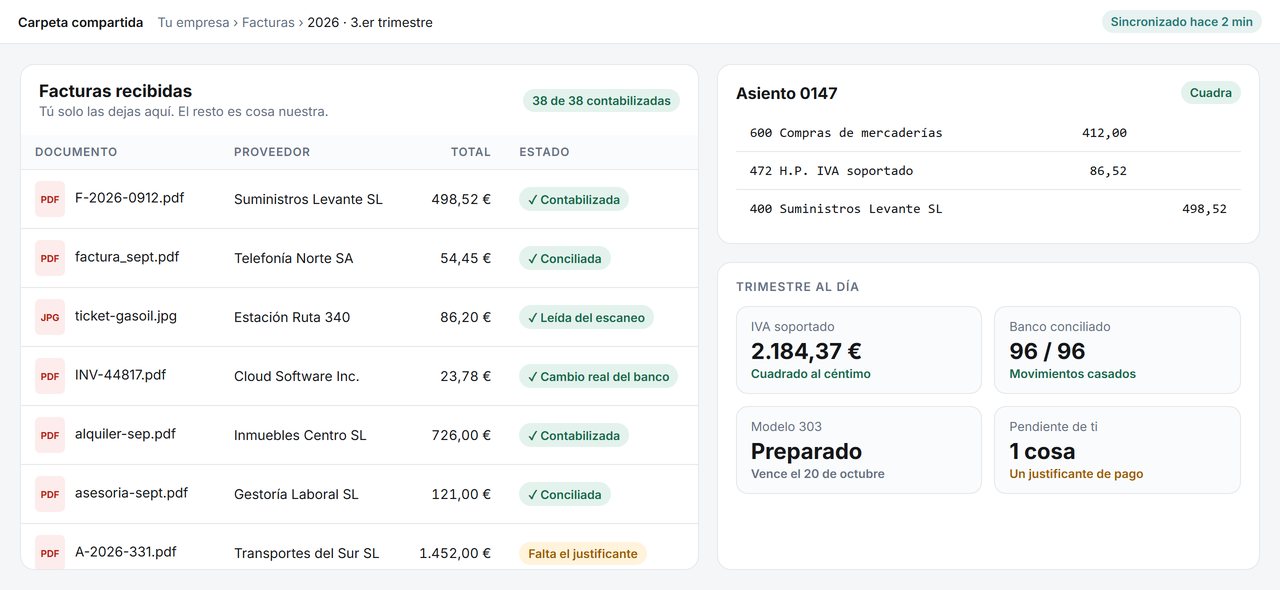Open the 'IVA soportado' summary card
This screenshot has width=1280, height=590.
click(x=859, y=350)
